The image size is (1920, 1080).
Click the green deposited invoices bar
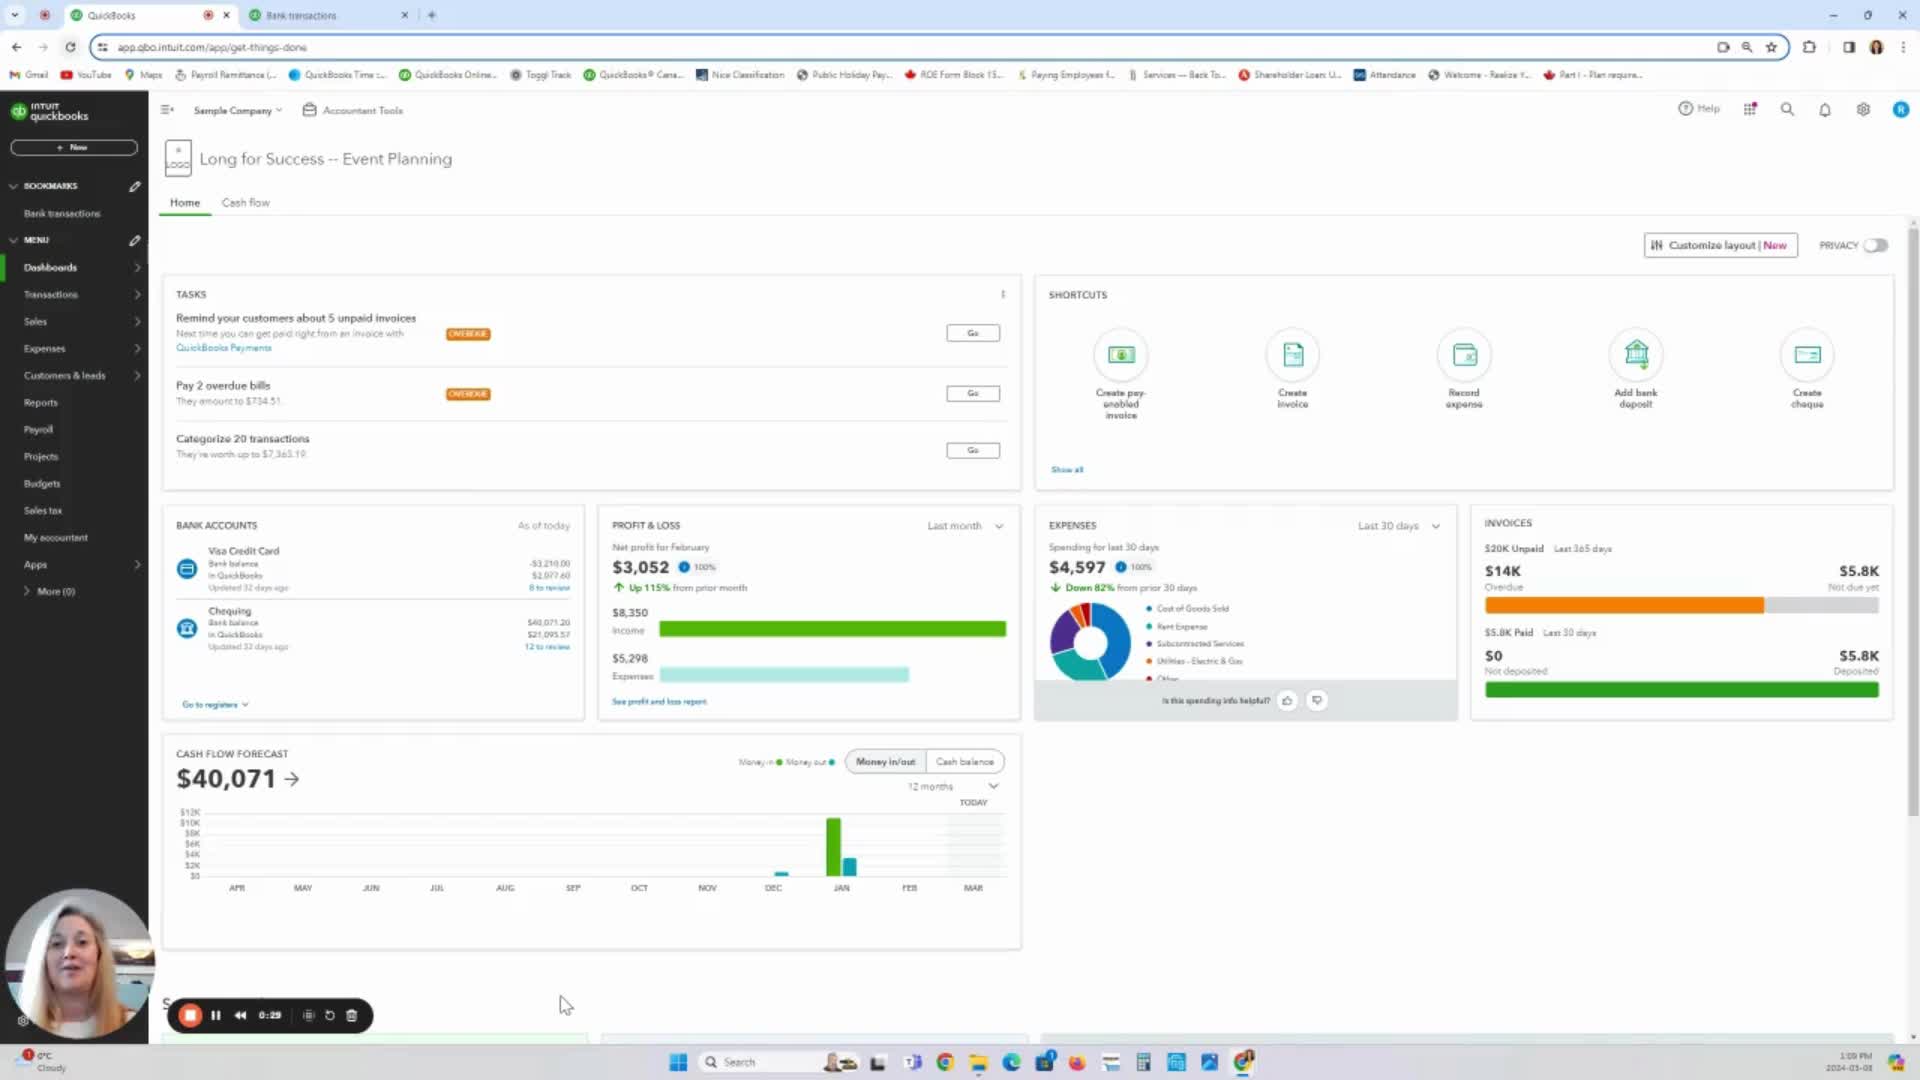[x=1681, y=690]
